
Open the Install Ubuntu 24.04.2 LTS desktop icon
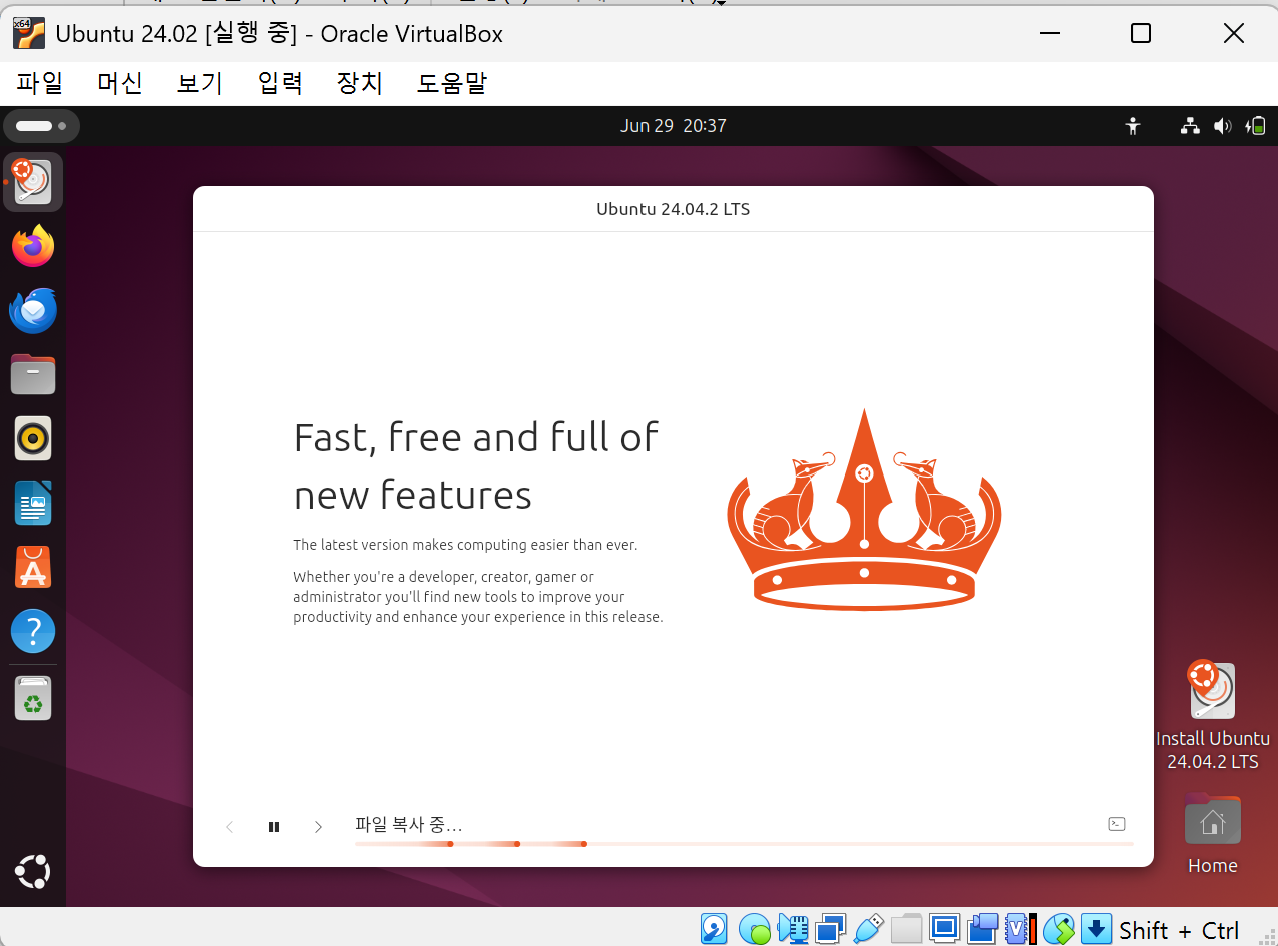tap(1212, 715)
